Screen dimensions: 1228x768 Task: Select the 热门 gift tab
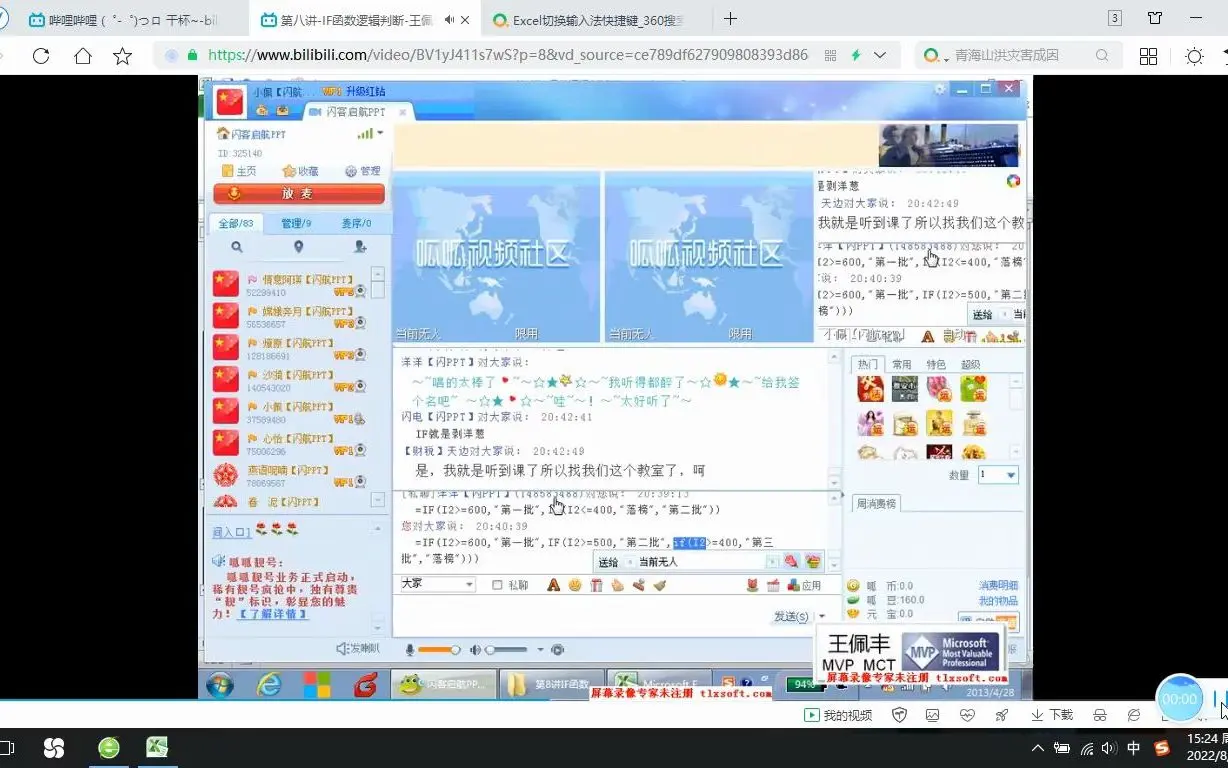click(867, 365)
